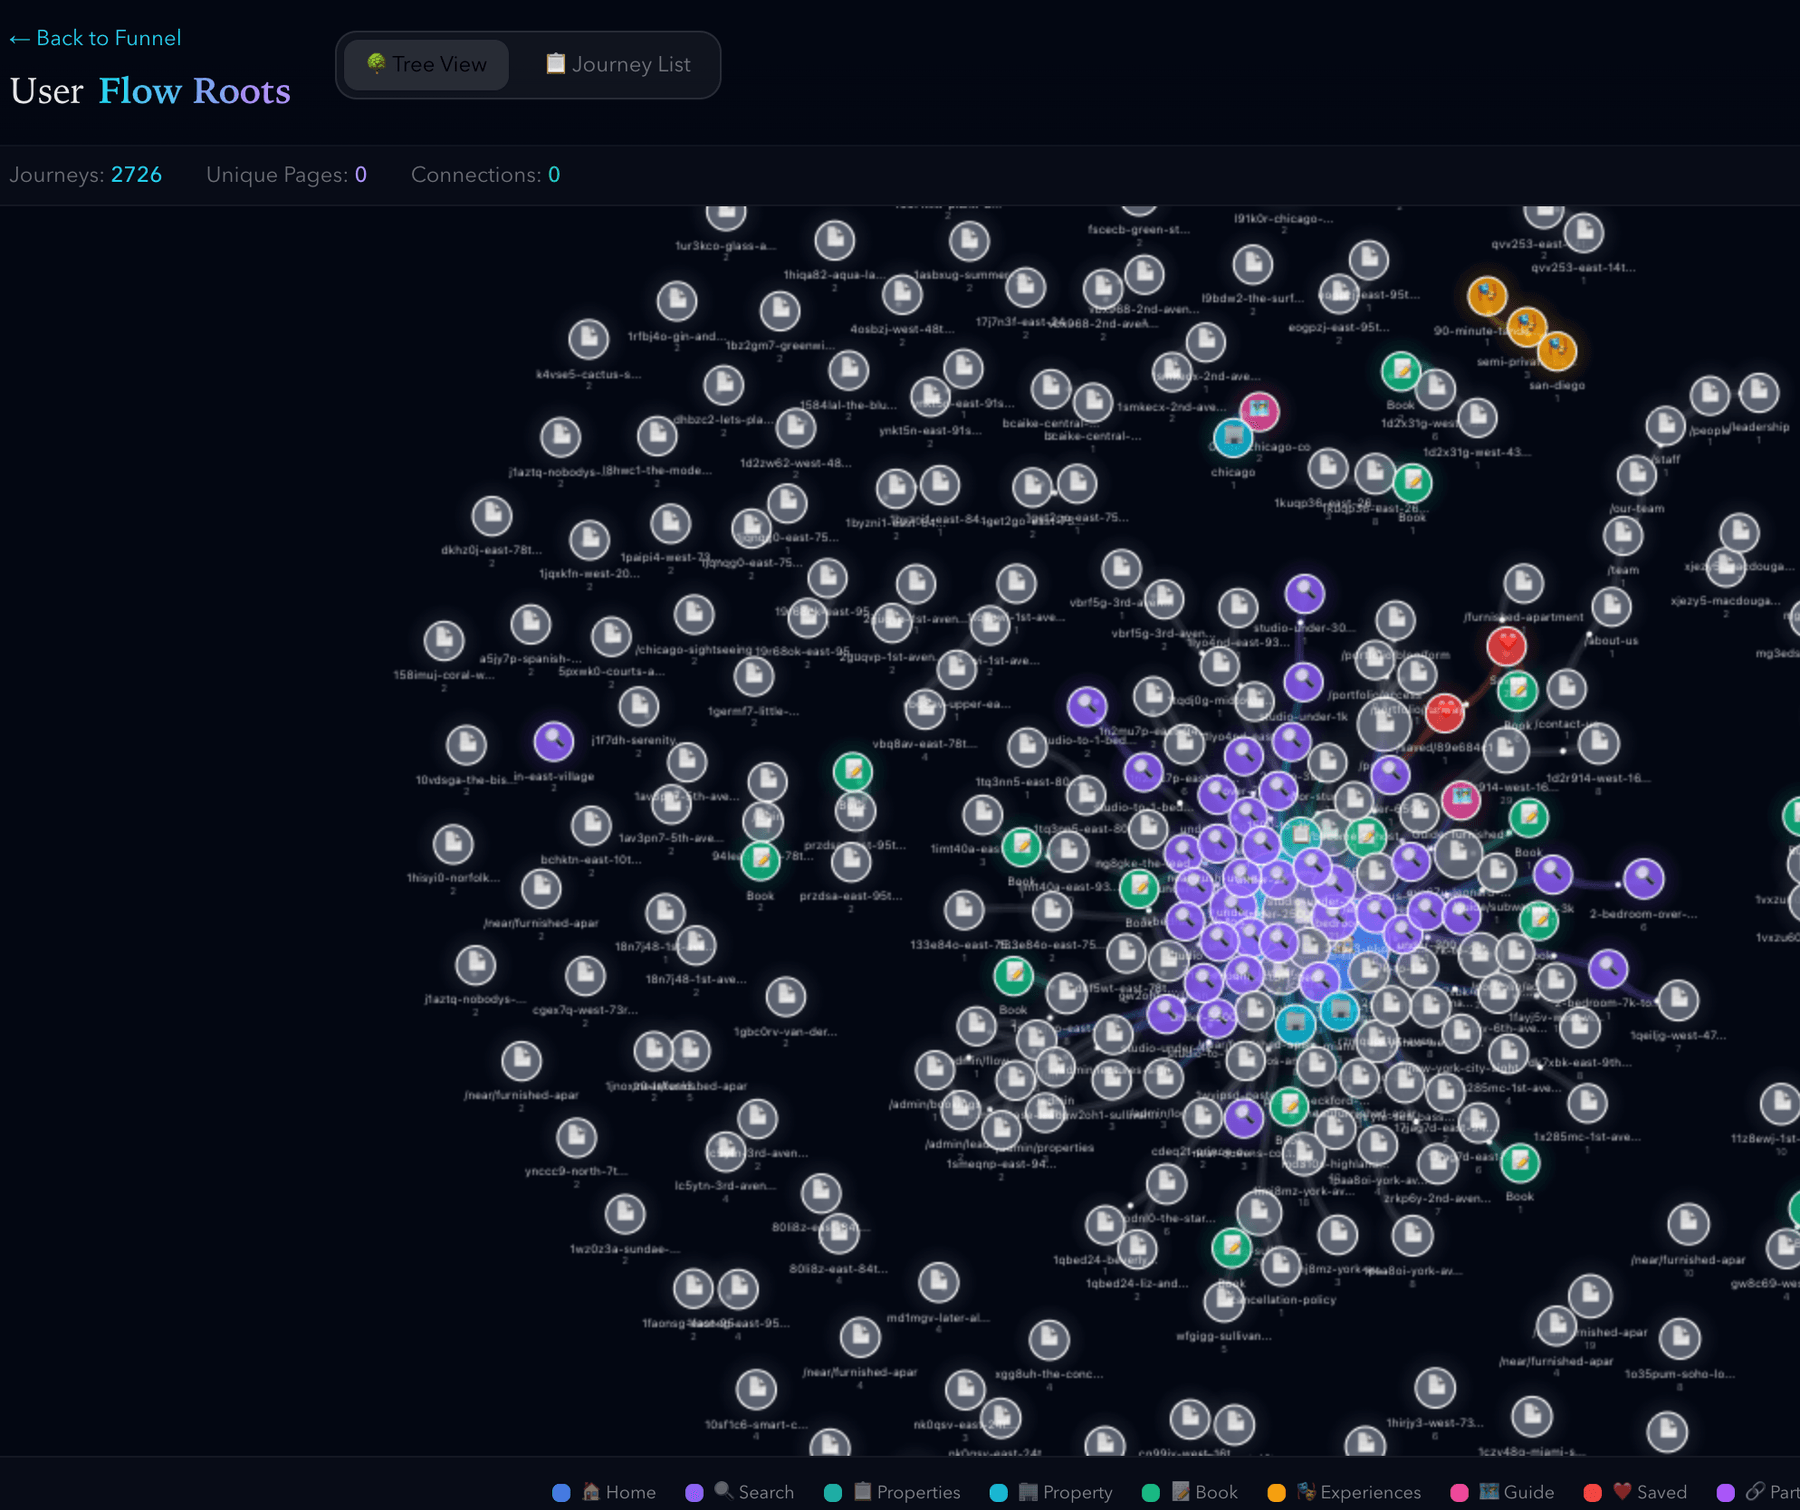Viewport: 1800px width, 1510px height.
Task: Select the 1rfbj4o-gin-and page node
Action: 677,301
